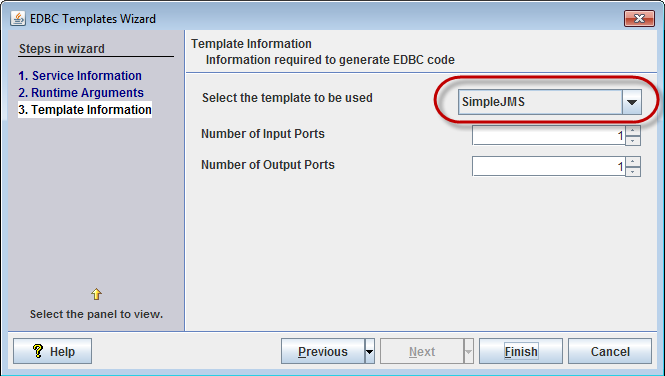This screenshot has width=665, height=376.
Task: Go to Service Information step
Action: (x=80, y=75)
